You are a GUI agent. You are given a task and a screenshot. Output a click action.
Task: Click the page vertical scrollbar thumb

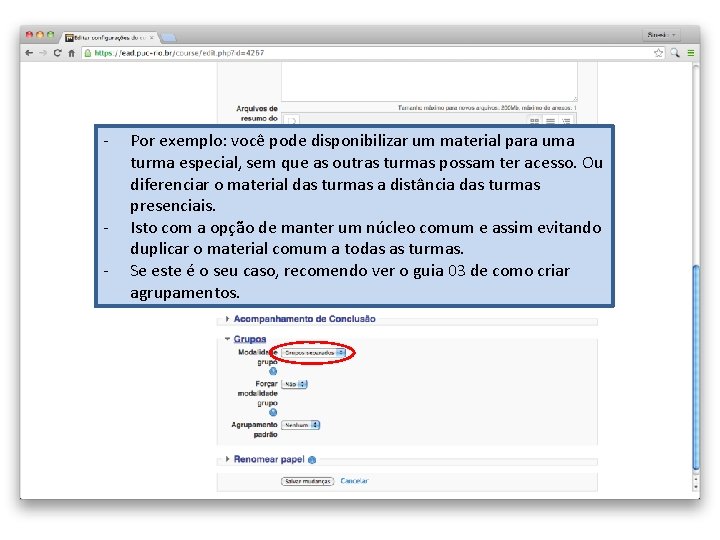point(696,367)
